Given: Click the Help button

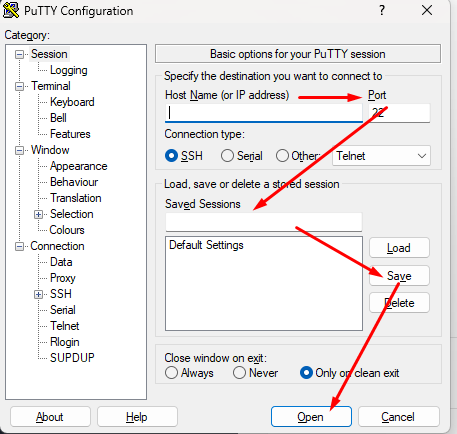Looking at the screenshot, I should coord(137,417).
